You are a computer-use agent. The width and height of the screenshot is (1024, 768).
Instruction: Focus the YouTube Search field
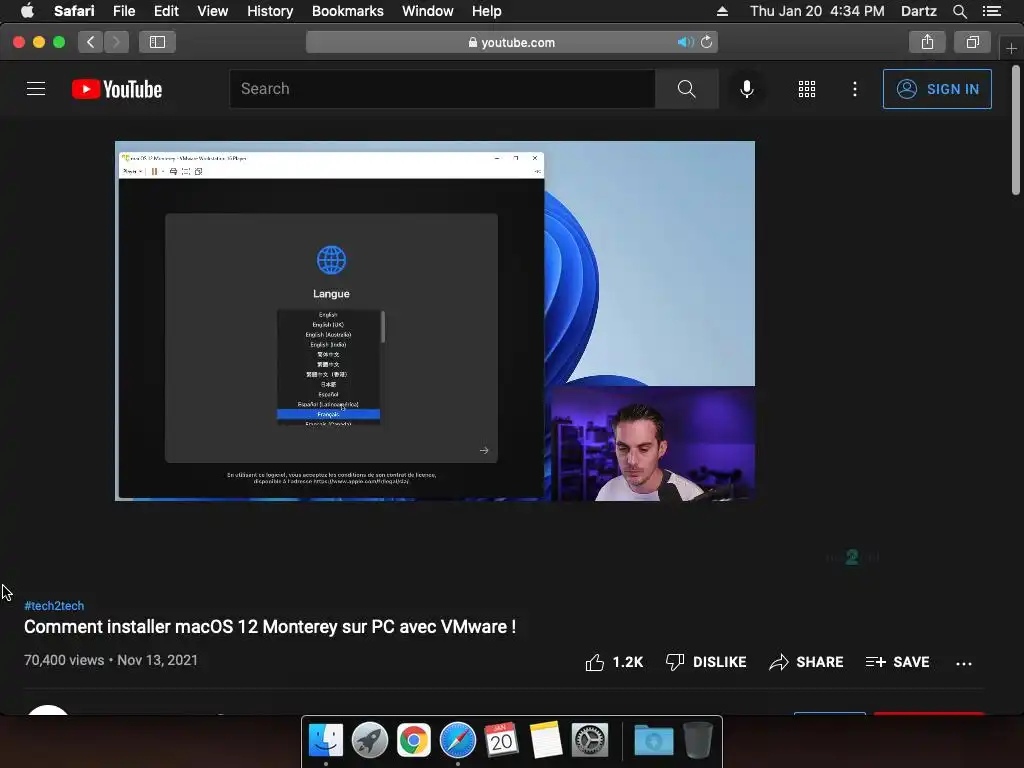pyautogui.click(x=442, y=89)
